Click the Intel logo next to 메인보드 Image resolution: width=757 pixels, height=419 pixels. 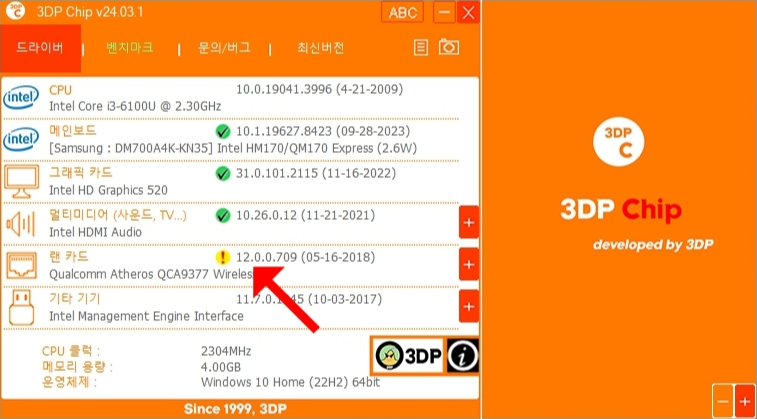(x=21, y=140)
